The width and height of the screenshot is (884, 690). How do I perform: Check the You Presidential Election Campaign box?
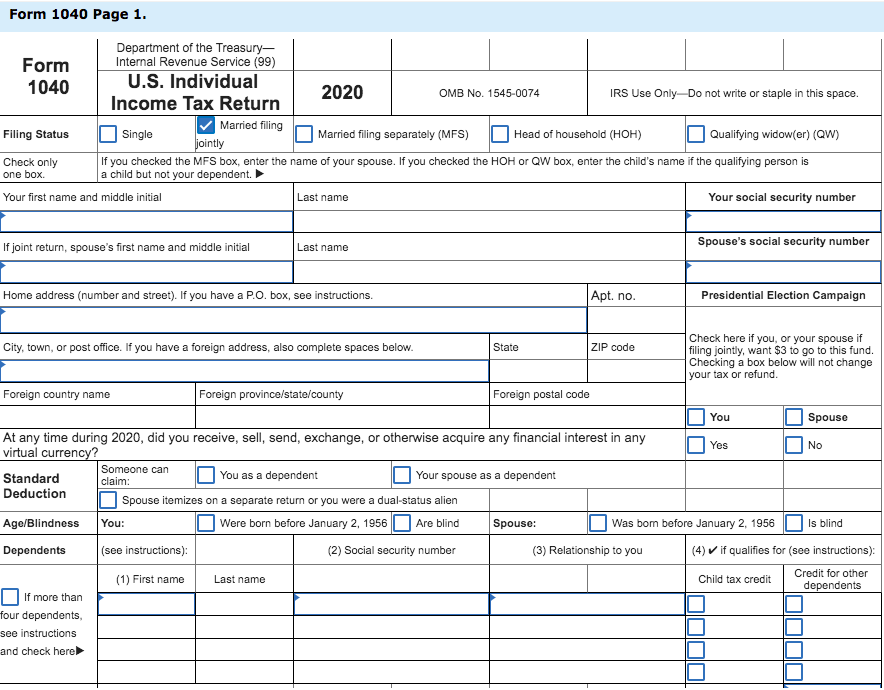pyautogui.click(x=696, y=417)
